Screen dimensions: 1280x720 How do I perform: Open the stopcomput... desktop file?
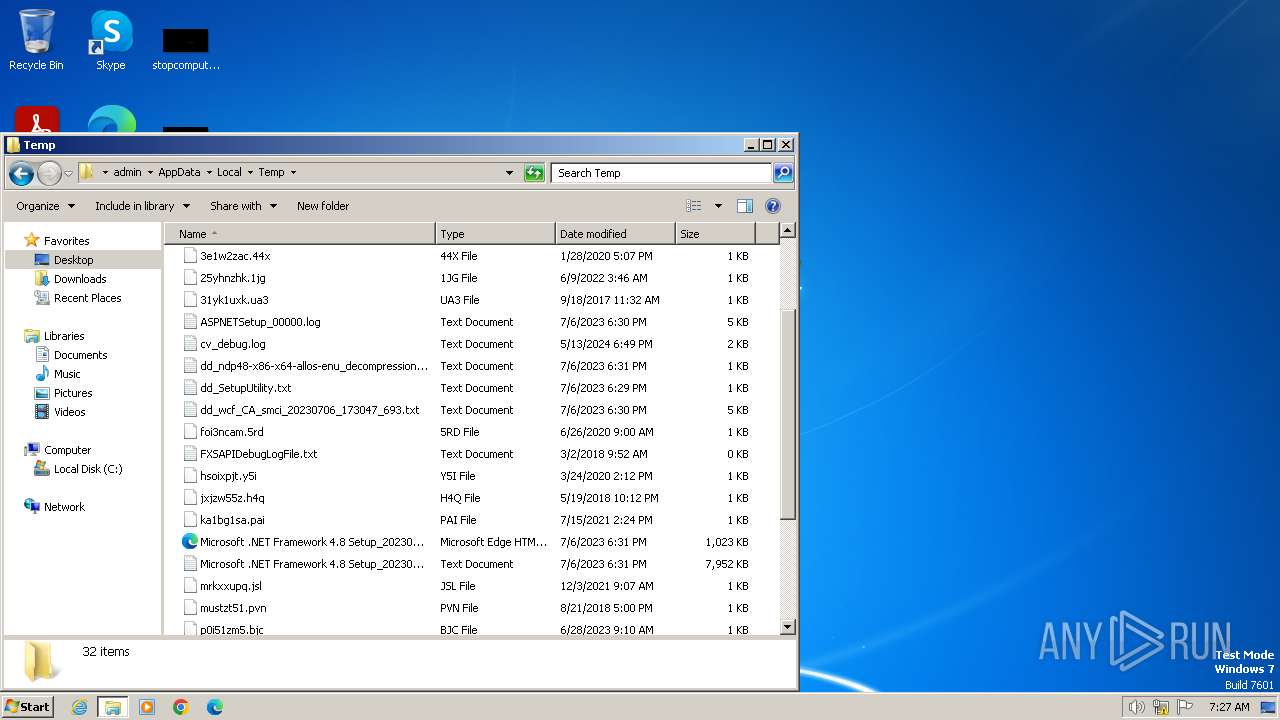click(x=186, y=48)
